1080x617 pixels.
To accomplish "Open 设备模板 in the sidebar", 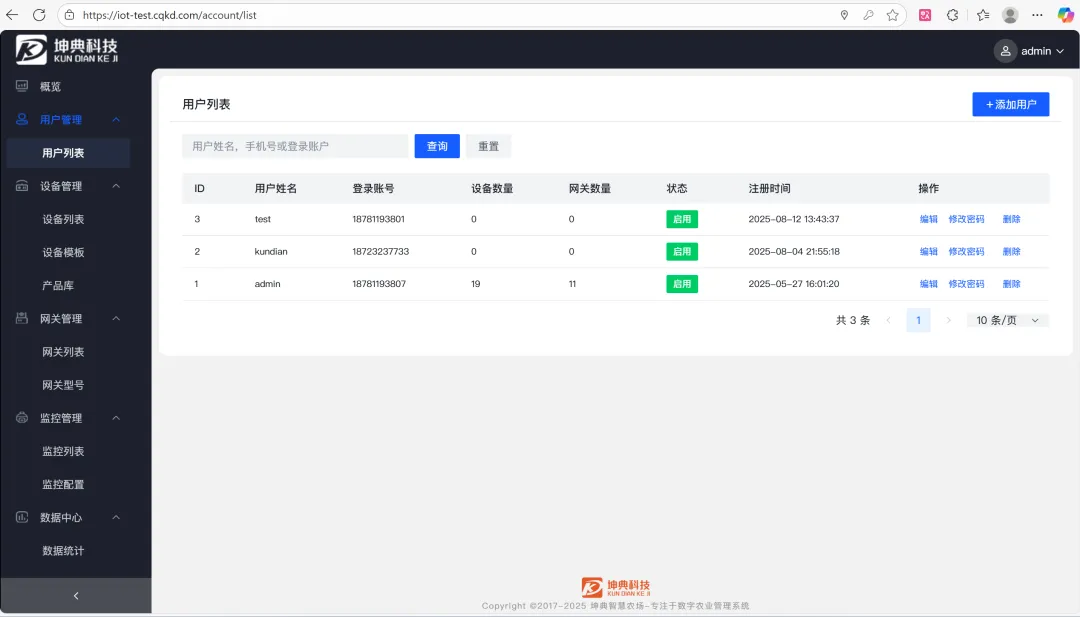I will [x=63, y=252].
